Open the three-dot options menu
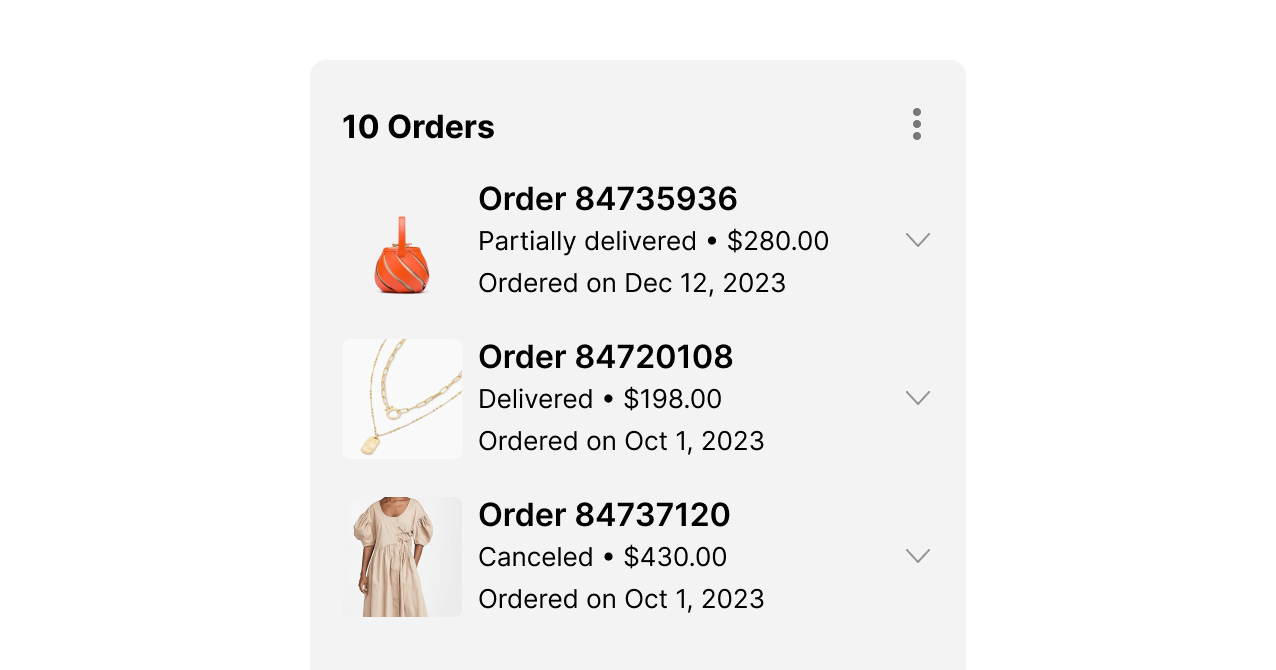Viewport: 1276px width, 670px height. [x=916, y=124]
